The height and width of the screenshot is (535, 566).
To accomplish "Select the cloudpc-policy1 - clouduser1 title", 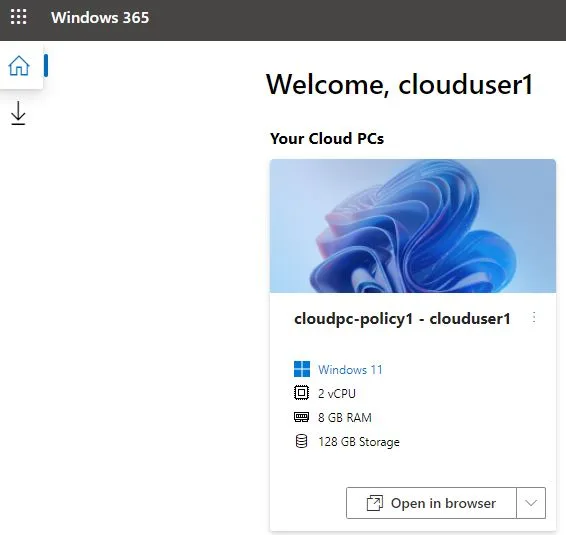I will (402, 319).
